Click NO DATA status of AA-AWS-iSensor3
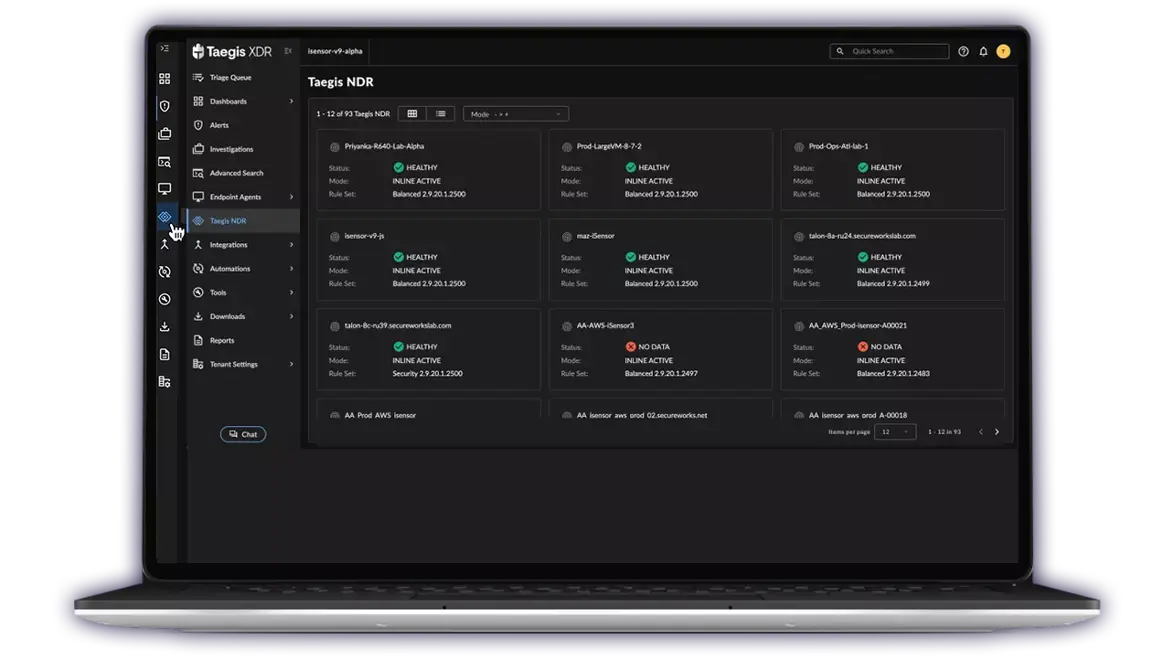Screen dimensions: 1174x660 (648, 347)
